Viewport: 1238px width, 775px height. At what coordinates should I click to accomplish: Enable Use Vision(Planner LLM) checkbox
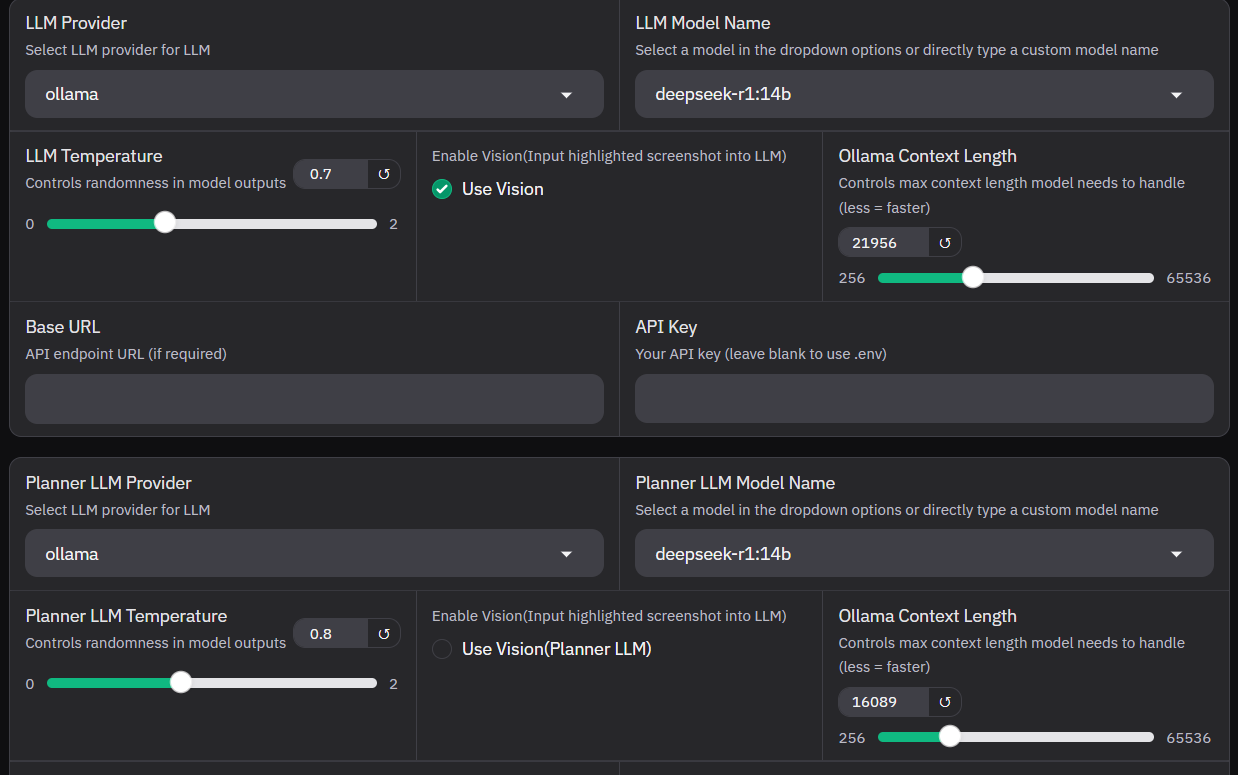coord(442,649)
